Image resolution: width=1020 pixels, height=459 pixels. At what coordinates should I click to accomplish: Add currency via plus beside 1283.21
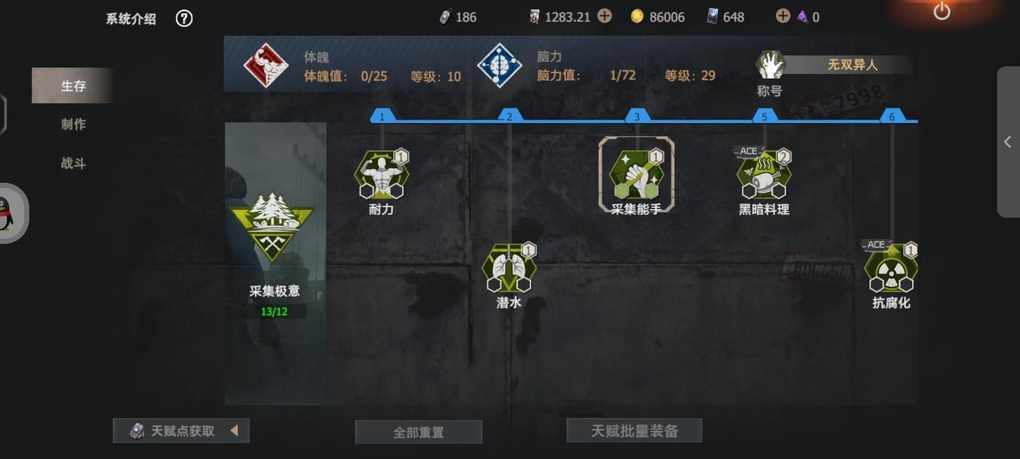pyautogui.click(x=604, y=16)
